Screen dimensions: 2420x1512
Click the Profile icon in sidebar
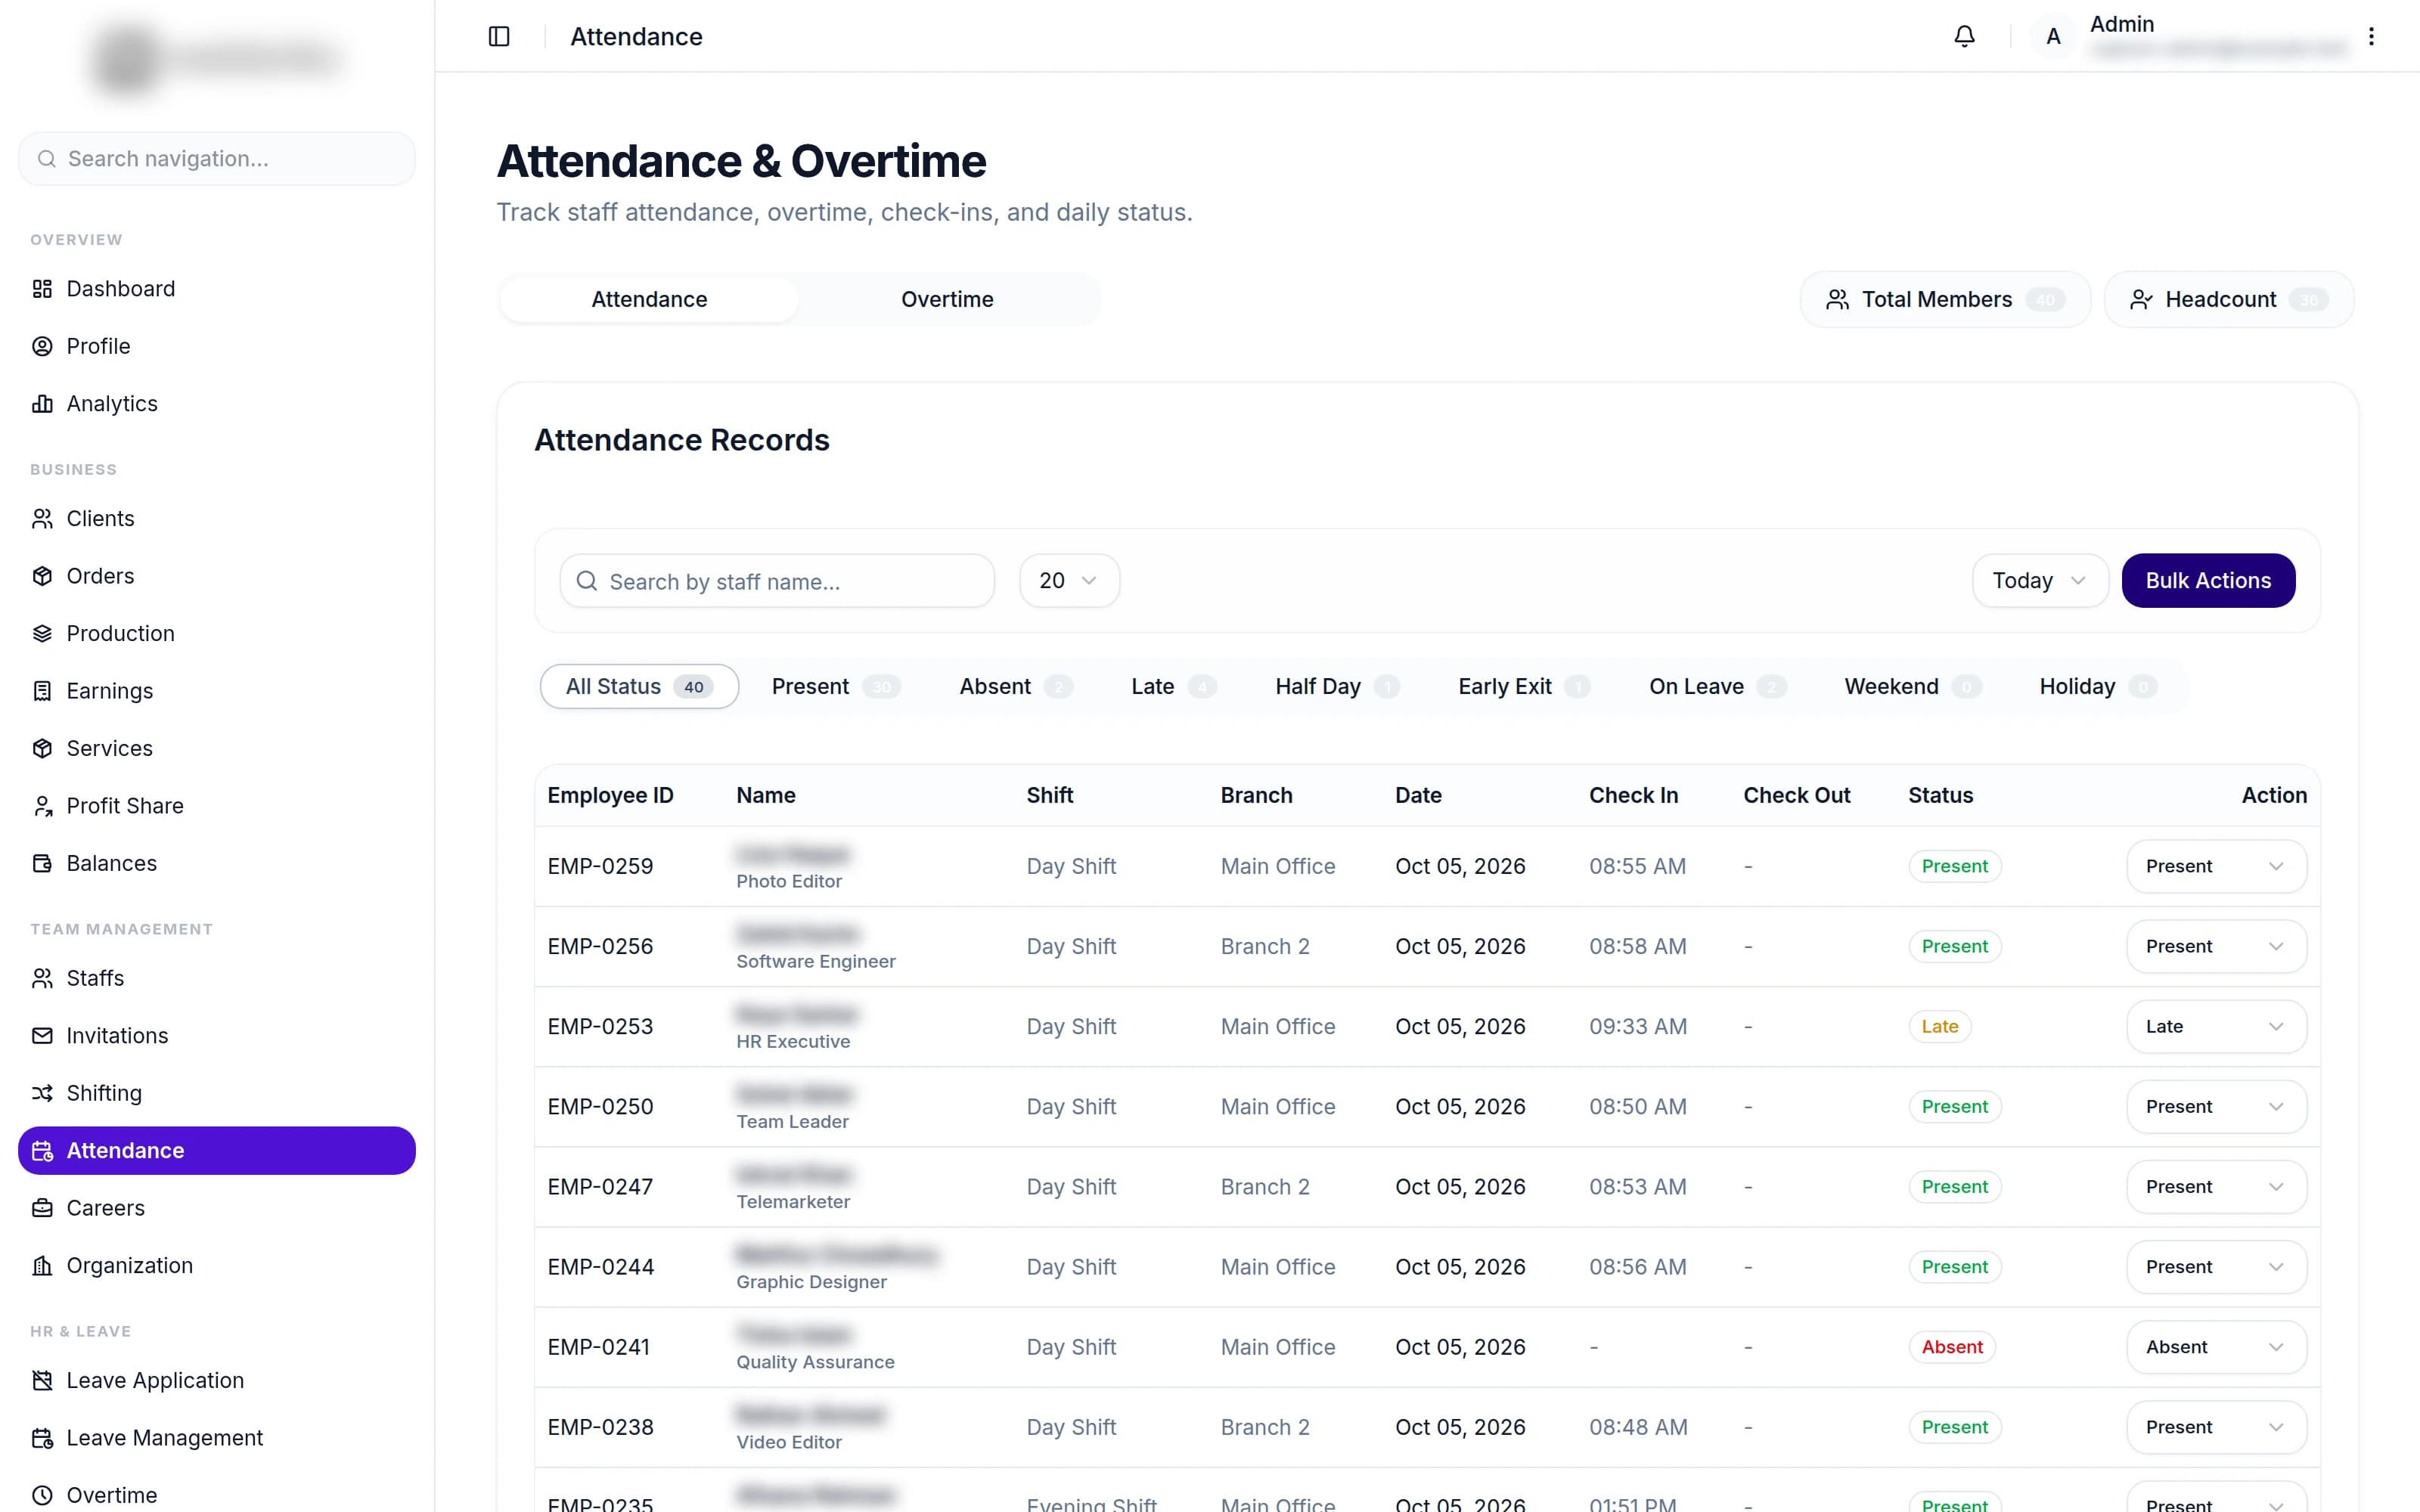coord(42,346)
